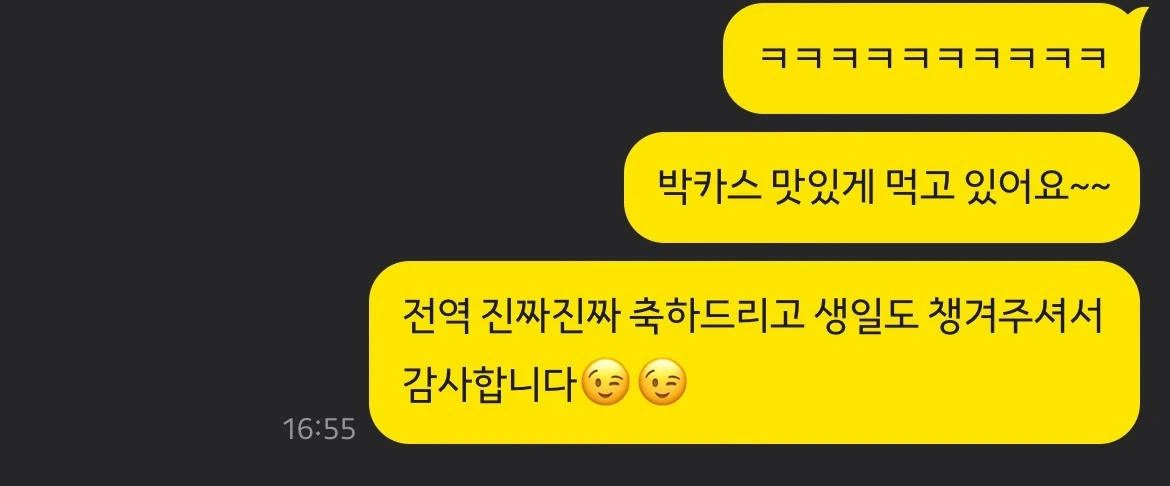This screenshot has height=486, width=1170.
Task: Select the long 전역 congratulation message bubble
Action: coord(754,352)
